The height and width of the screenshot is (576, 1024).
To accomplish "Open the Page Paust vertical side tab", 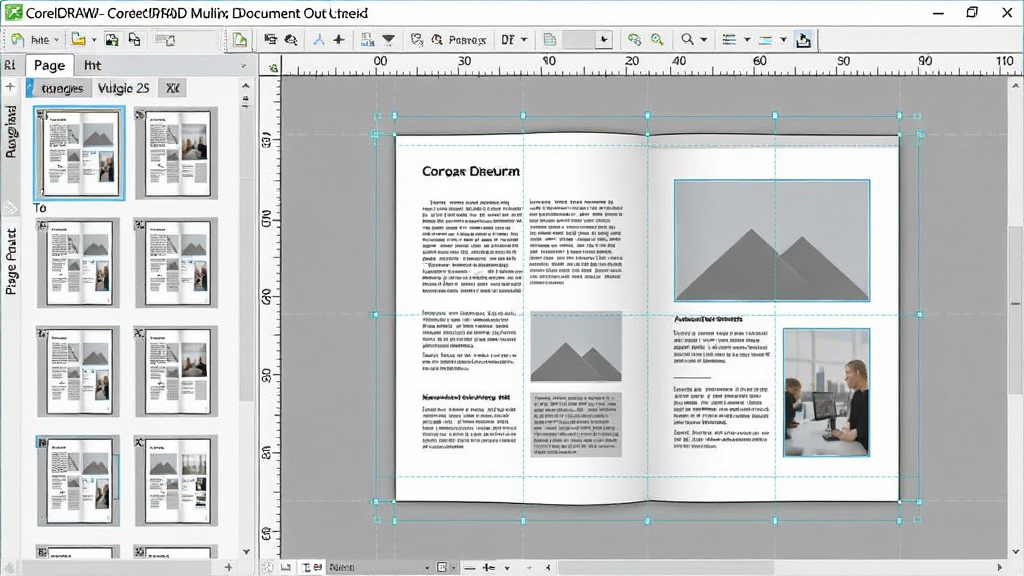I will 11,261.
